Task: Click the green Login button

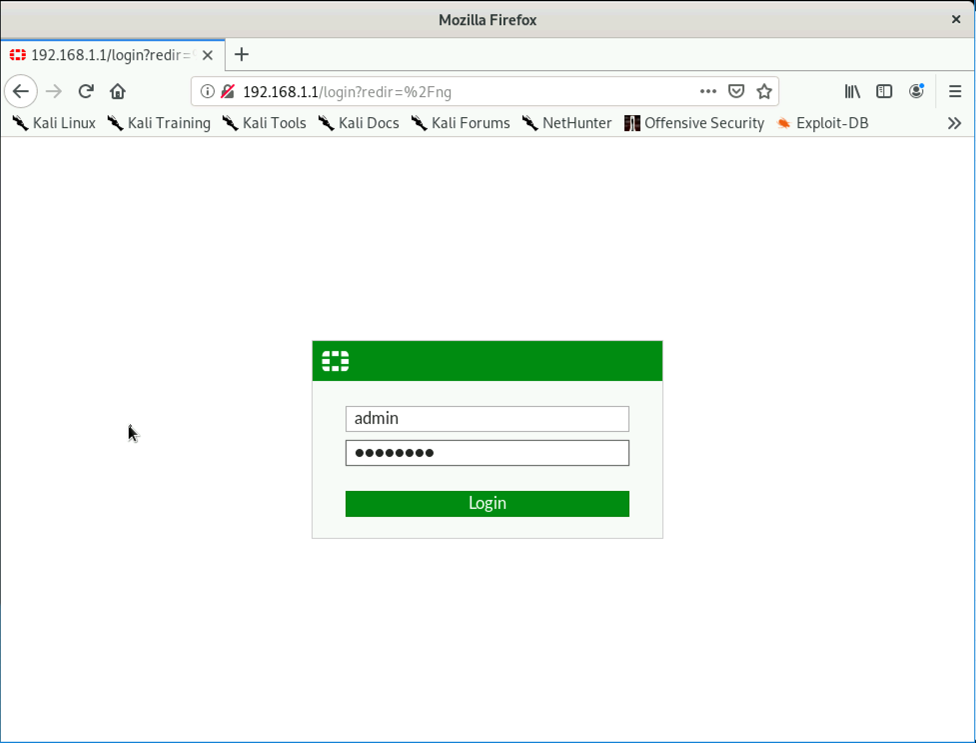Action: point(487,503)
